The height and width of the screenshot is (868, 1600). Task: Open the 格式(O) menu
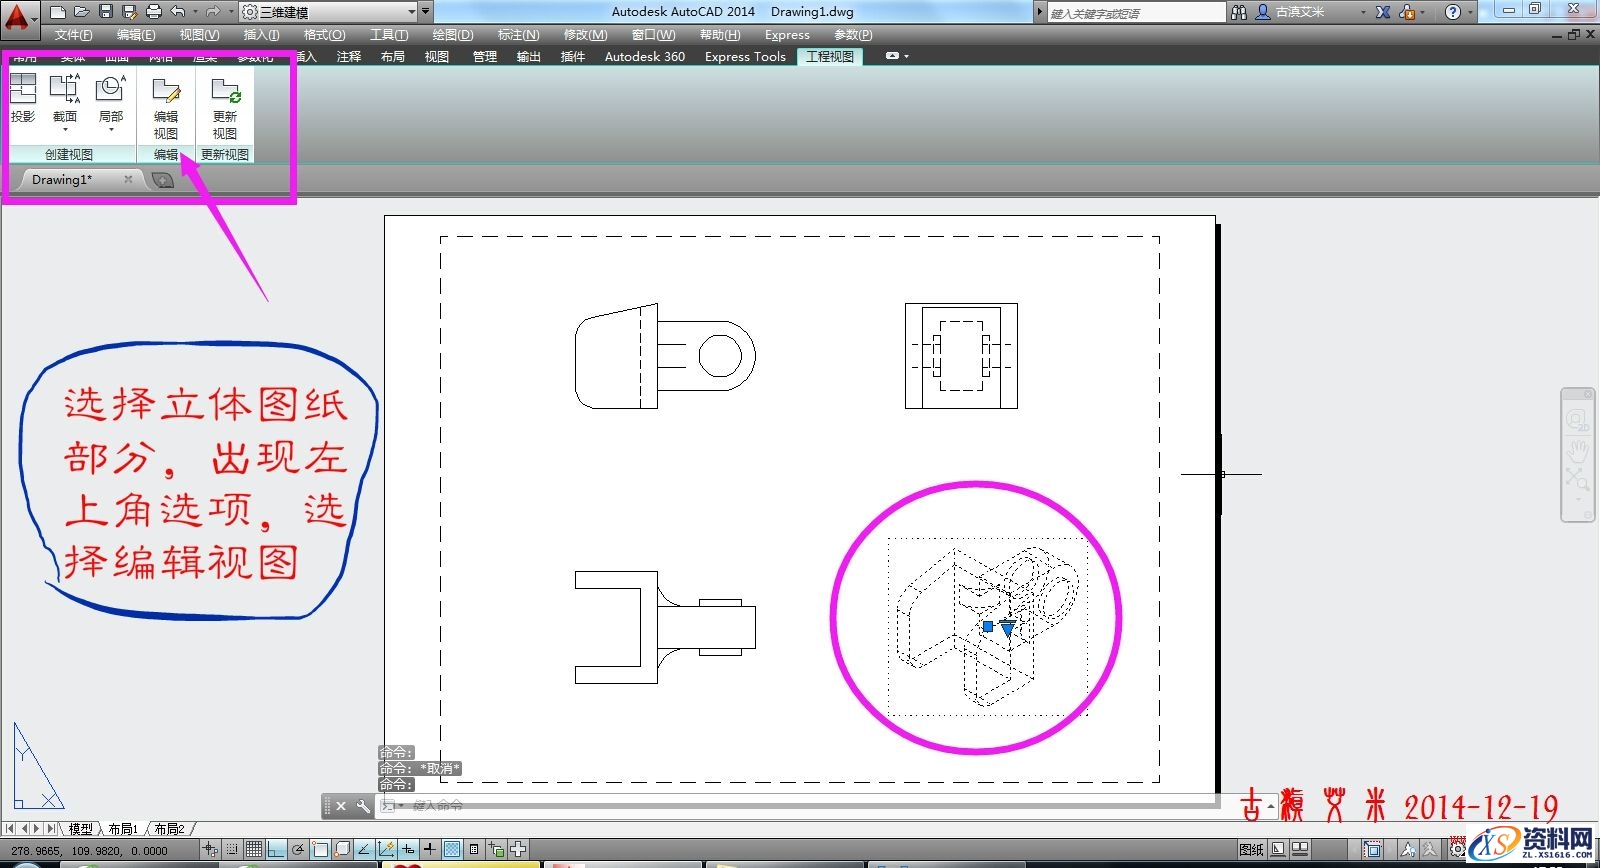(324, 35)
